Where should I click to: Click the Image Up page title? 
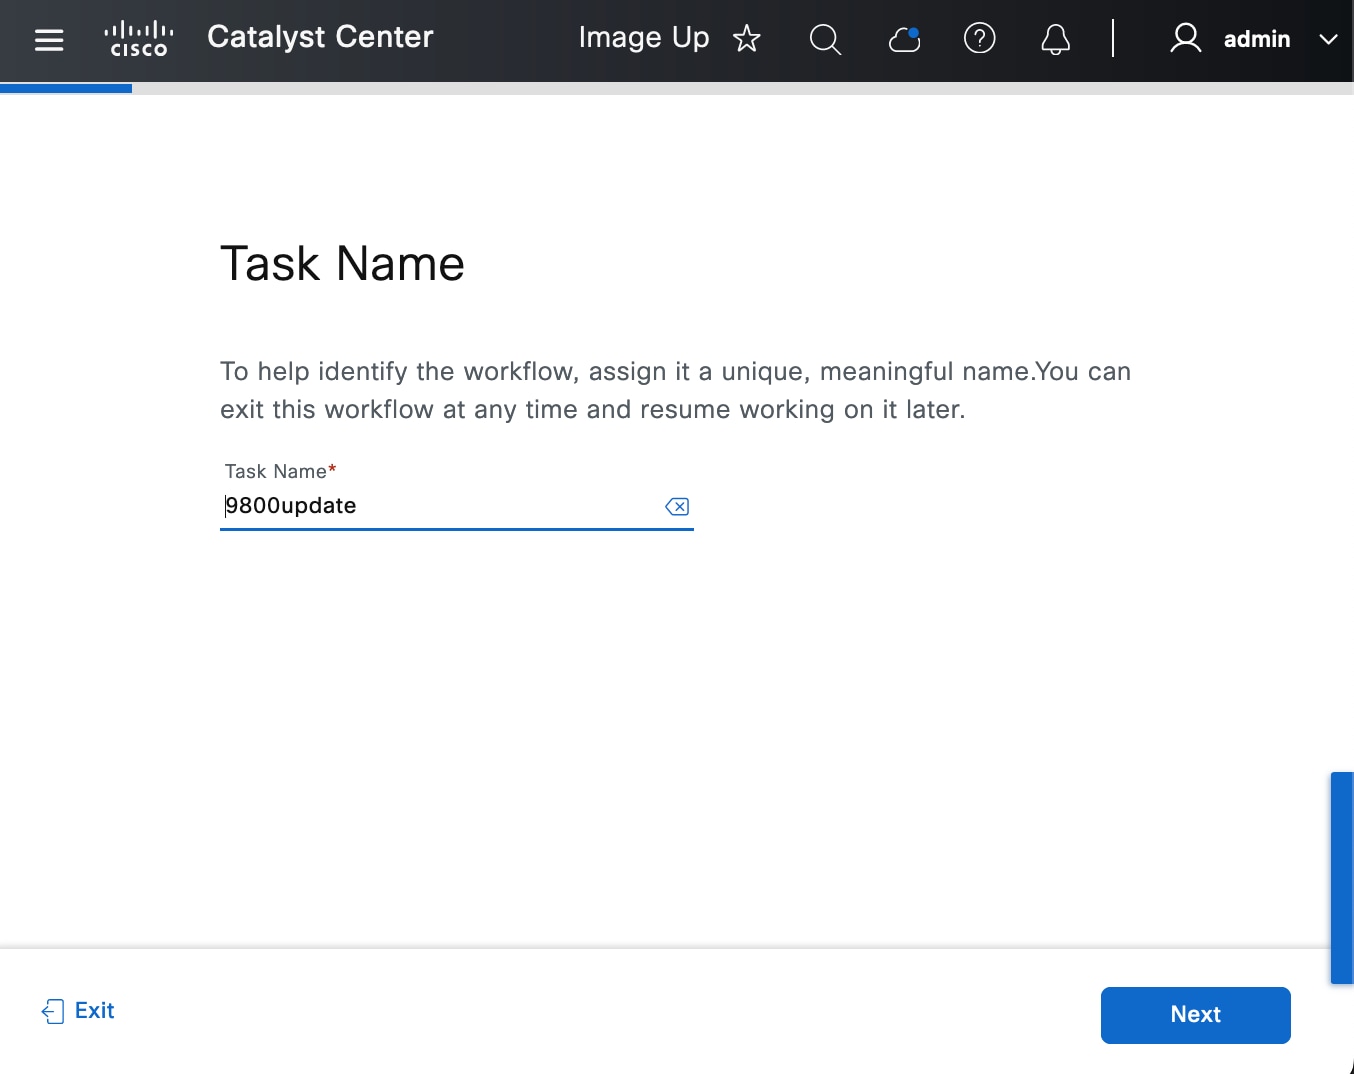643,38
